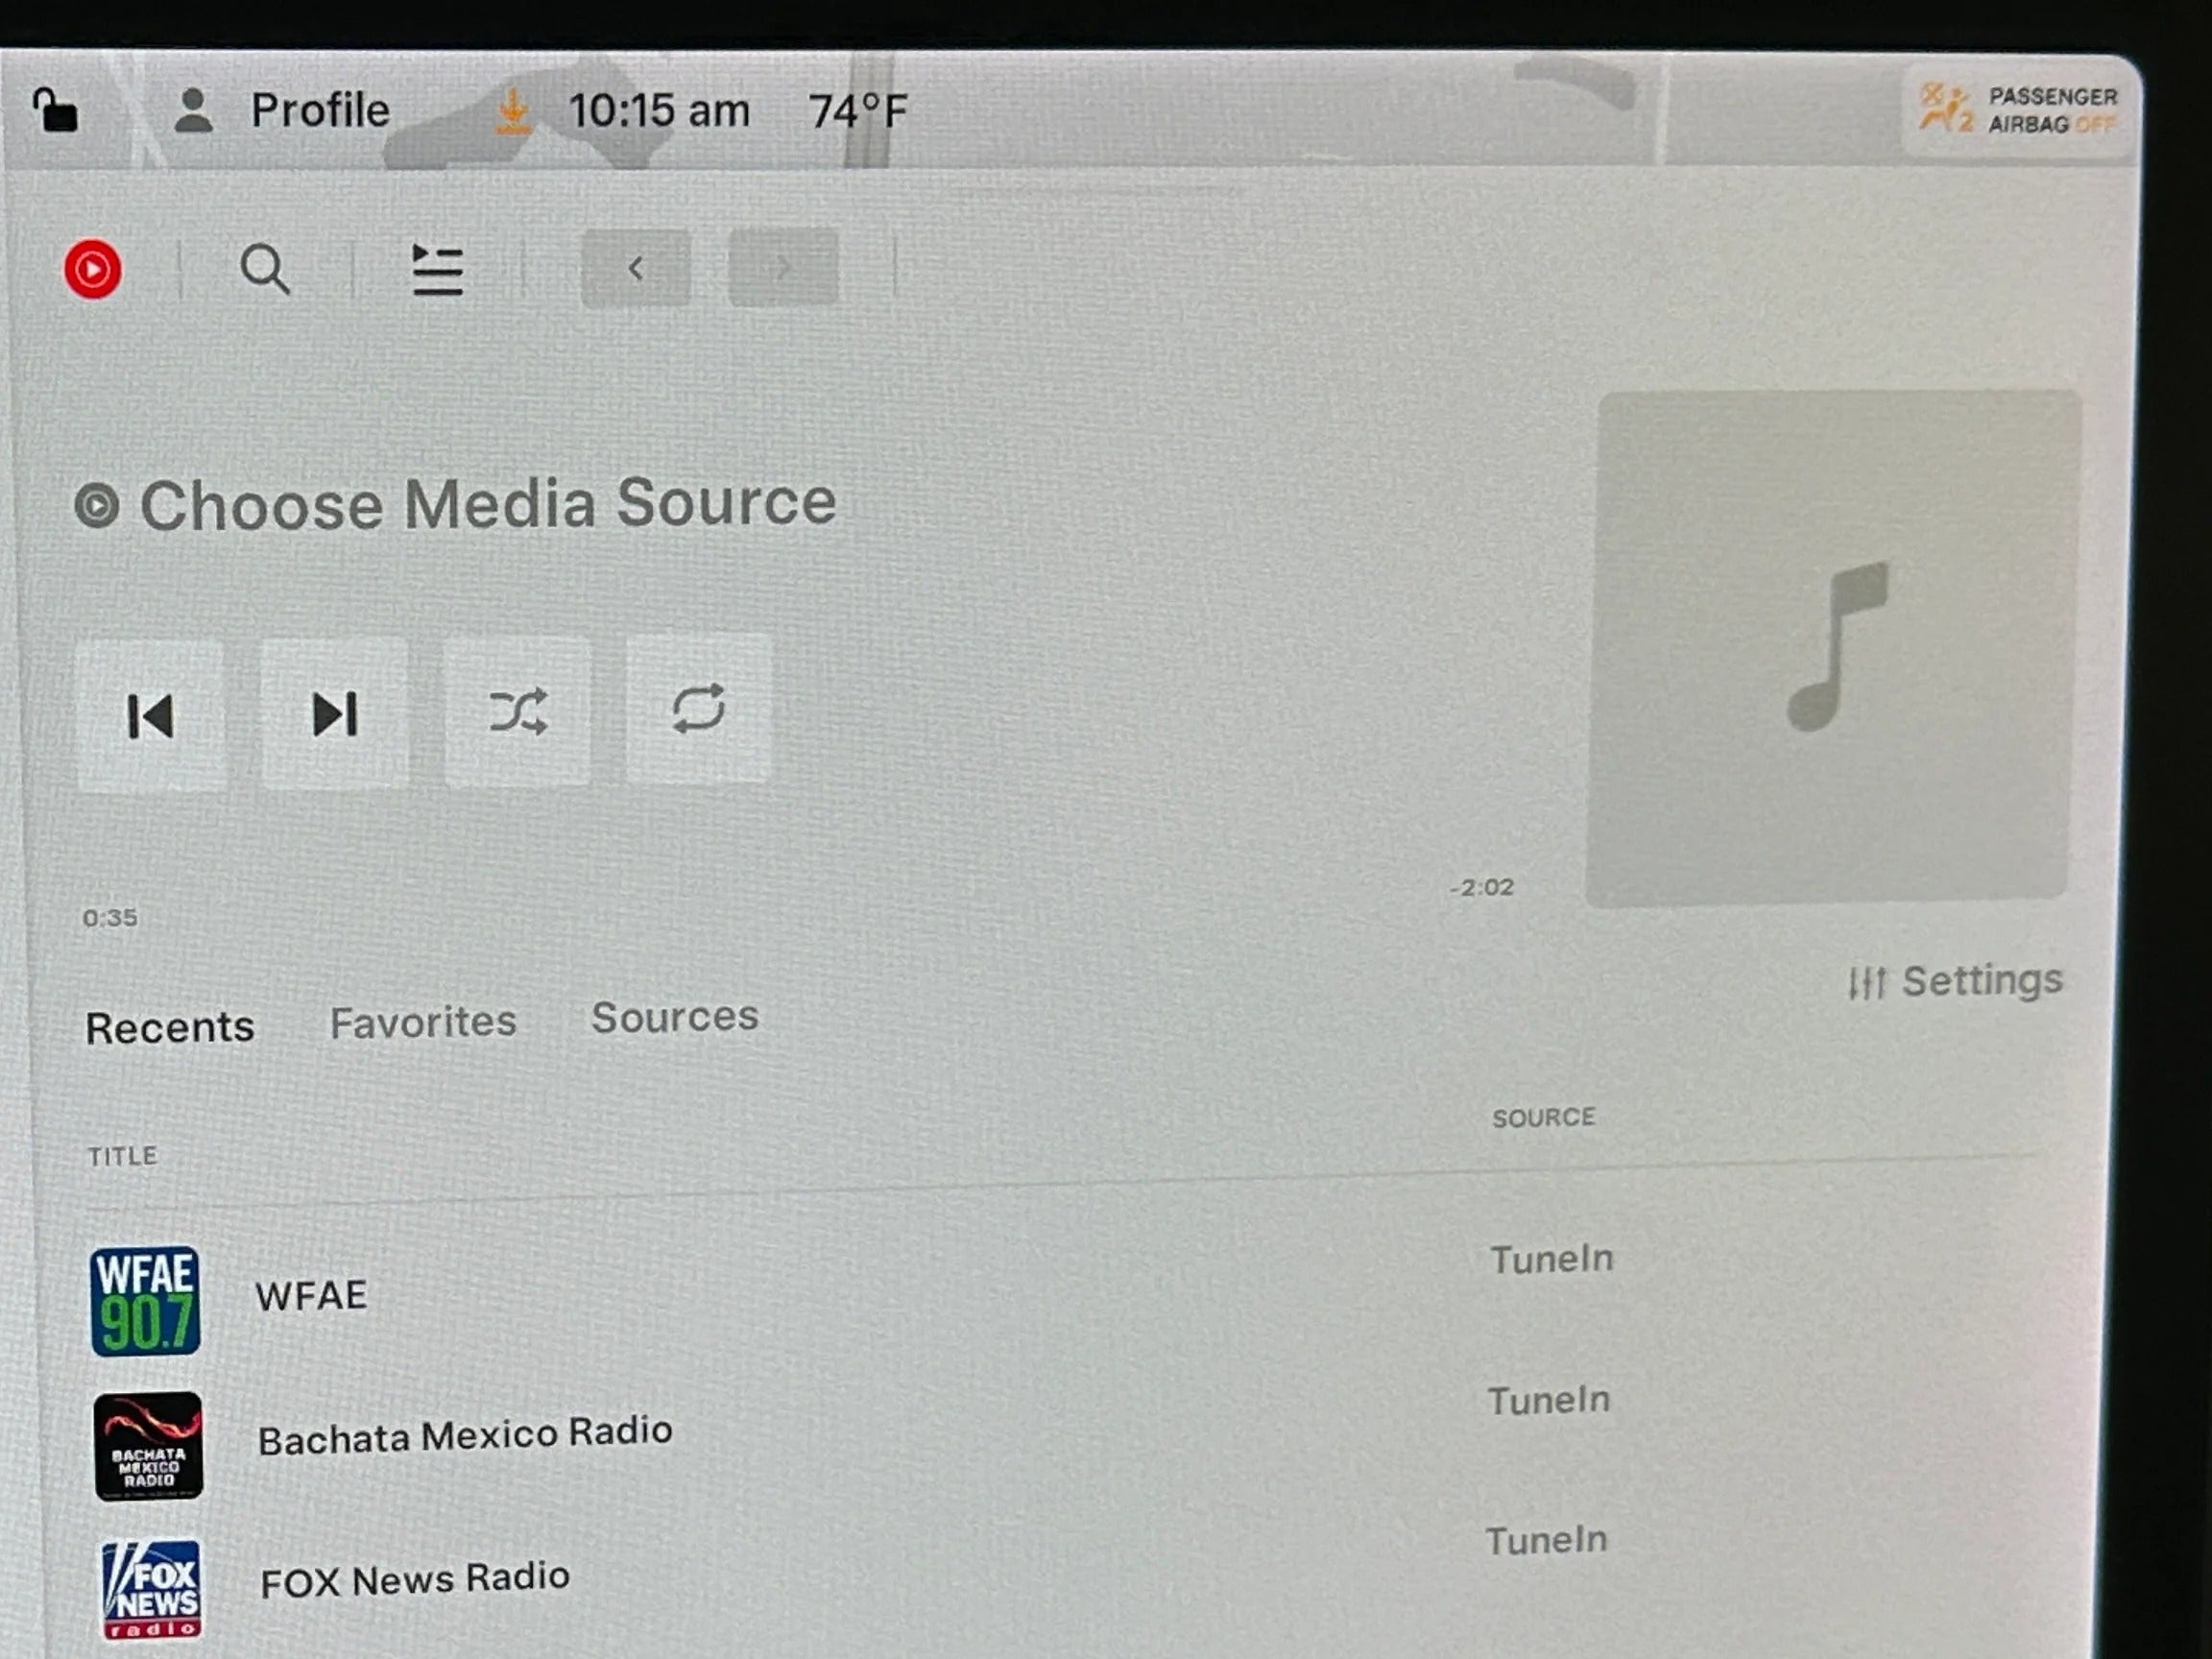Tap TuneIn source for FOX News Radio
This screenshot has height=1659, width=2212.
coord(1546,1541)
